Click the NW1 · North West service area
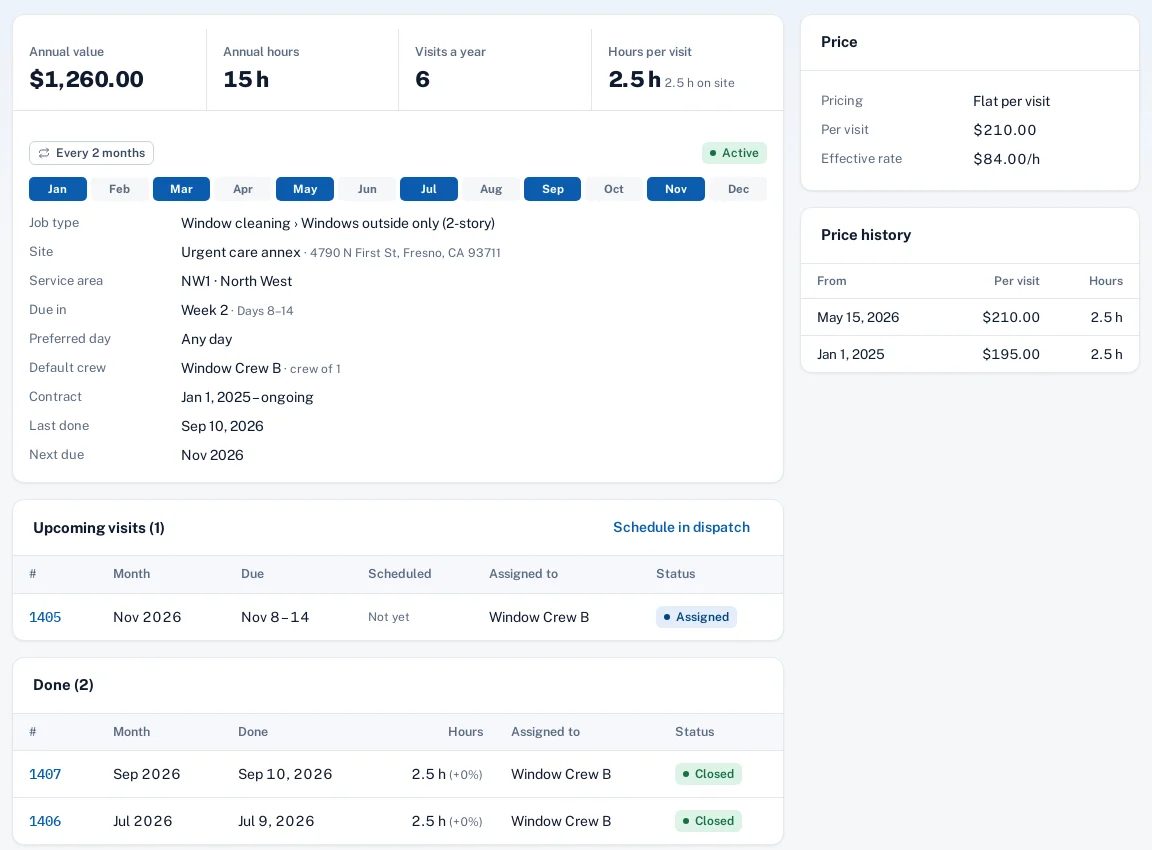1152x850 pixels. coord(237,281)
